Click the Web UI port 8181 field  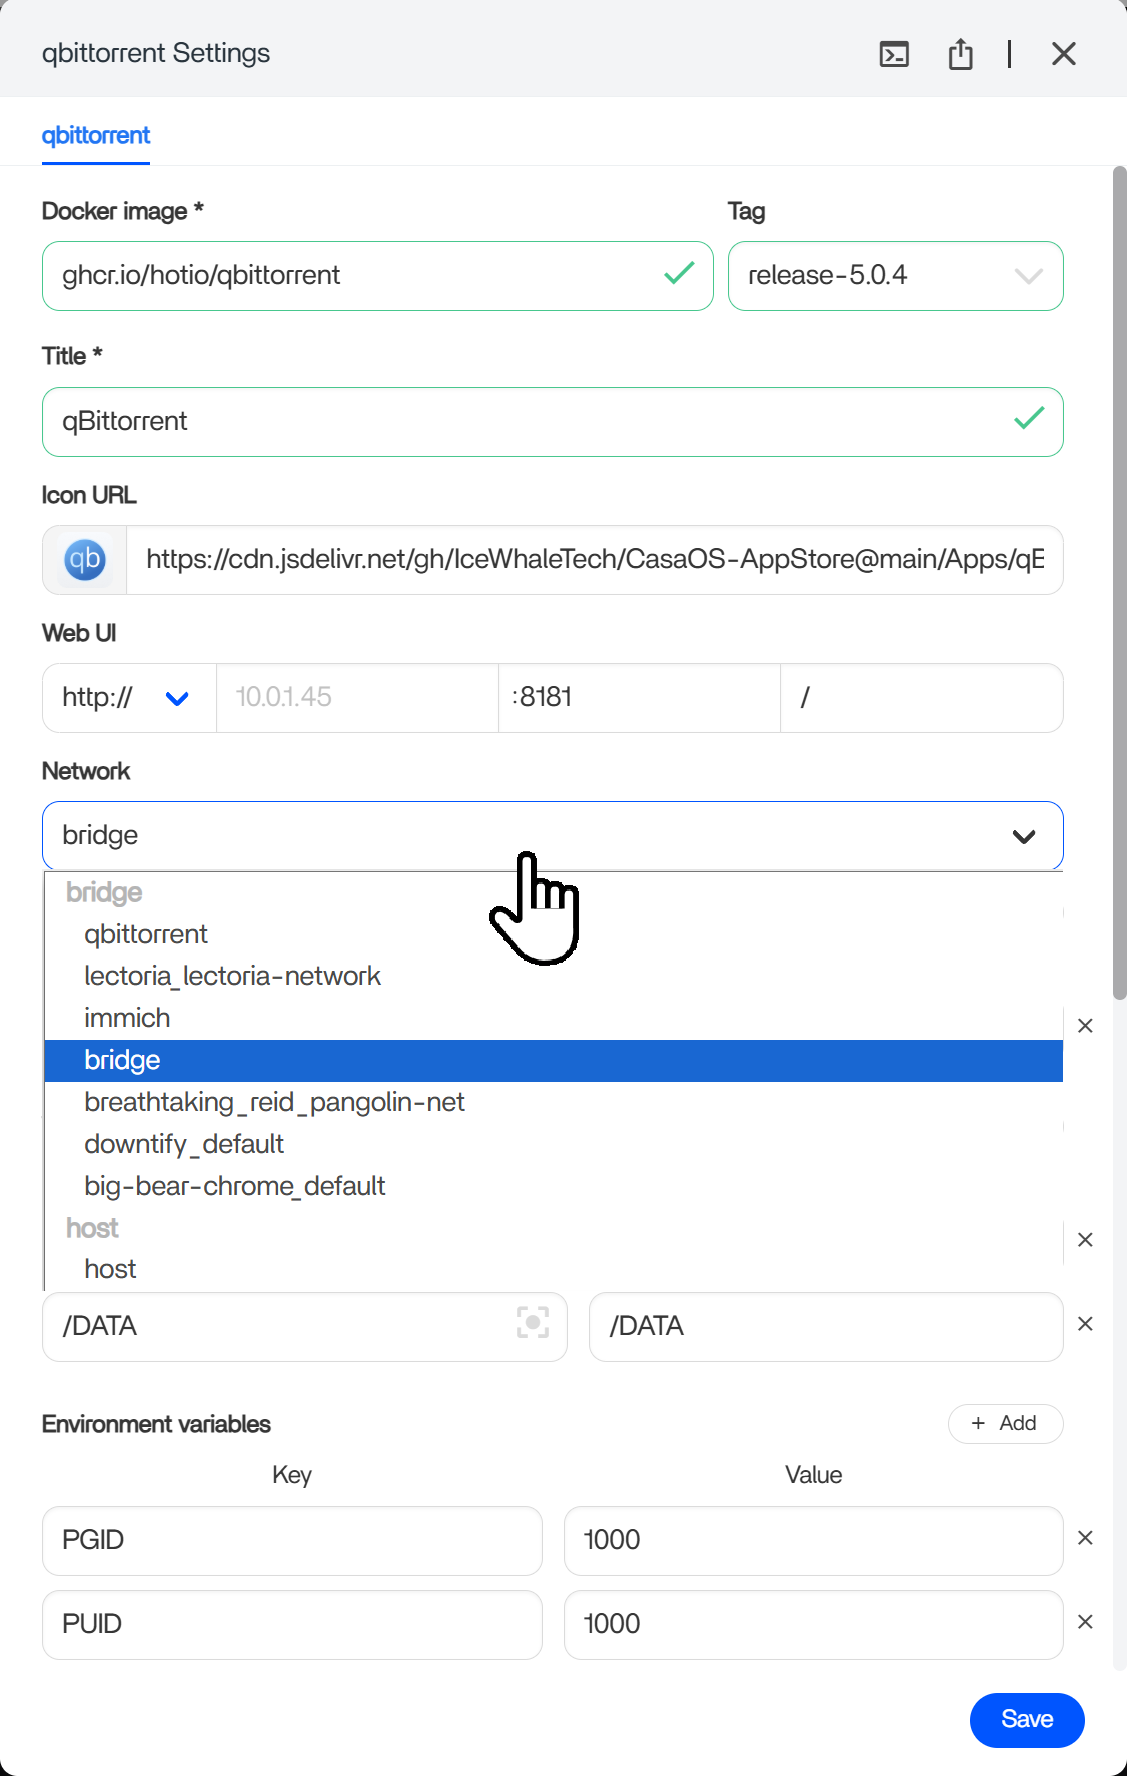(638, 698)
